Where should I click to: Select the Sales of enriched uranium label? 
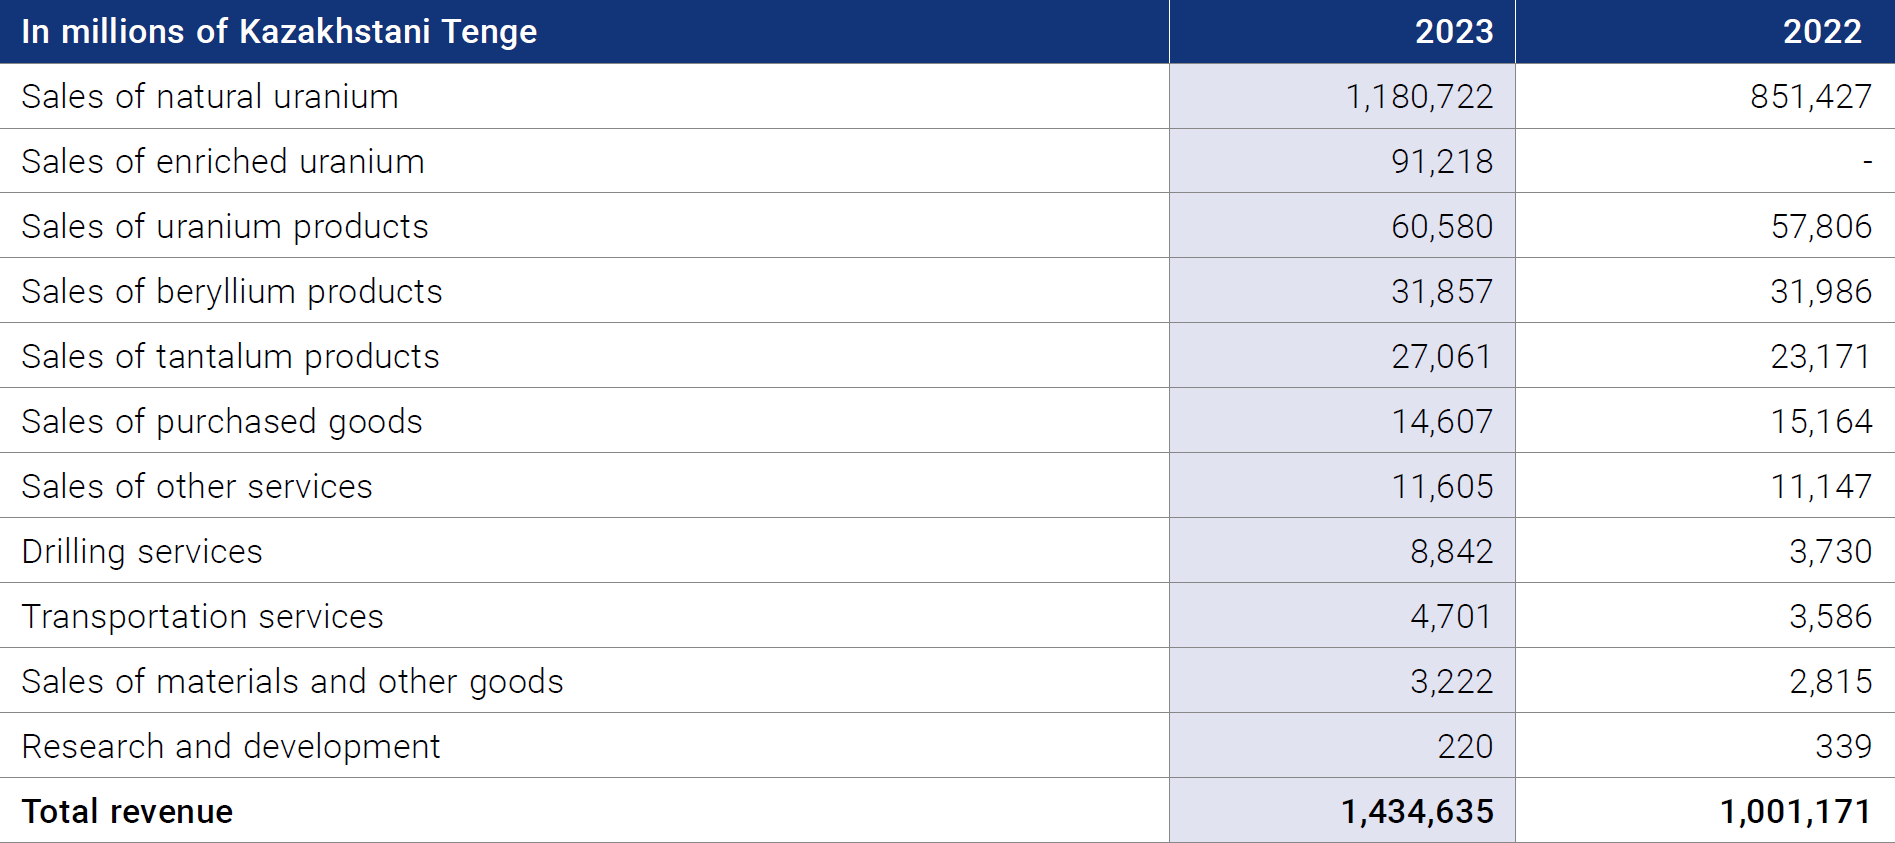pos(223,162)
